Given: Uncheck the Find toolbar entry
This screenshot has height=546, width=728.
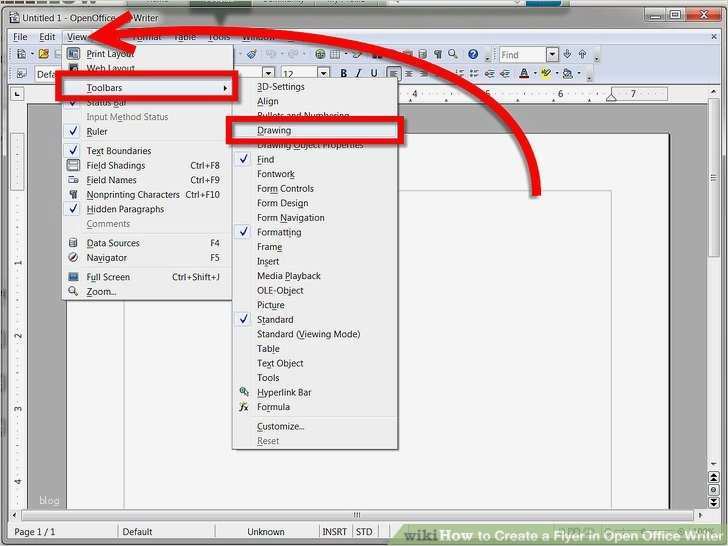Looking at the screenshot, I should click(x=315, y=159).
